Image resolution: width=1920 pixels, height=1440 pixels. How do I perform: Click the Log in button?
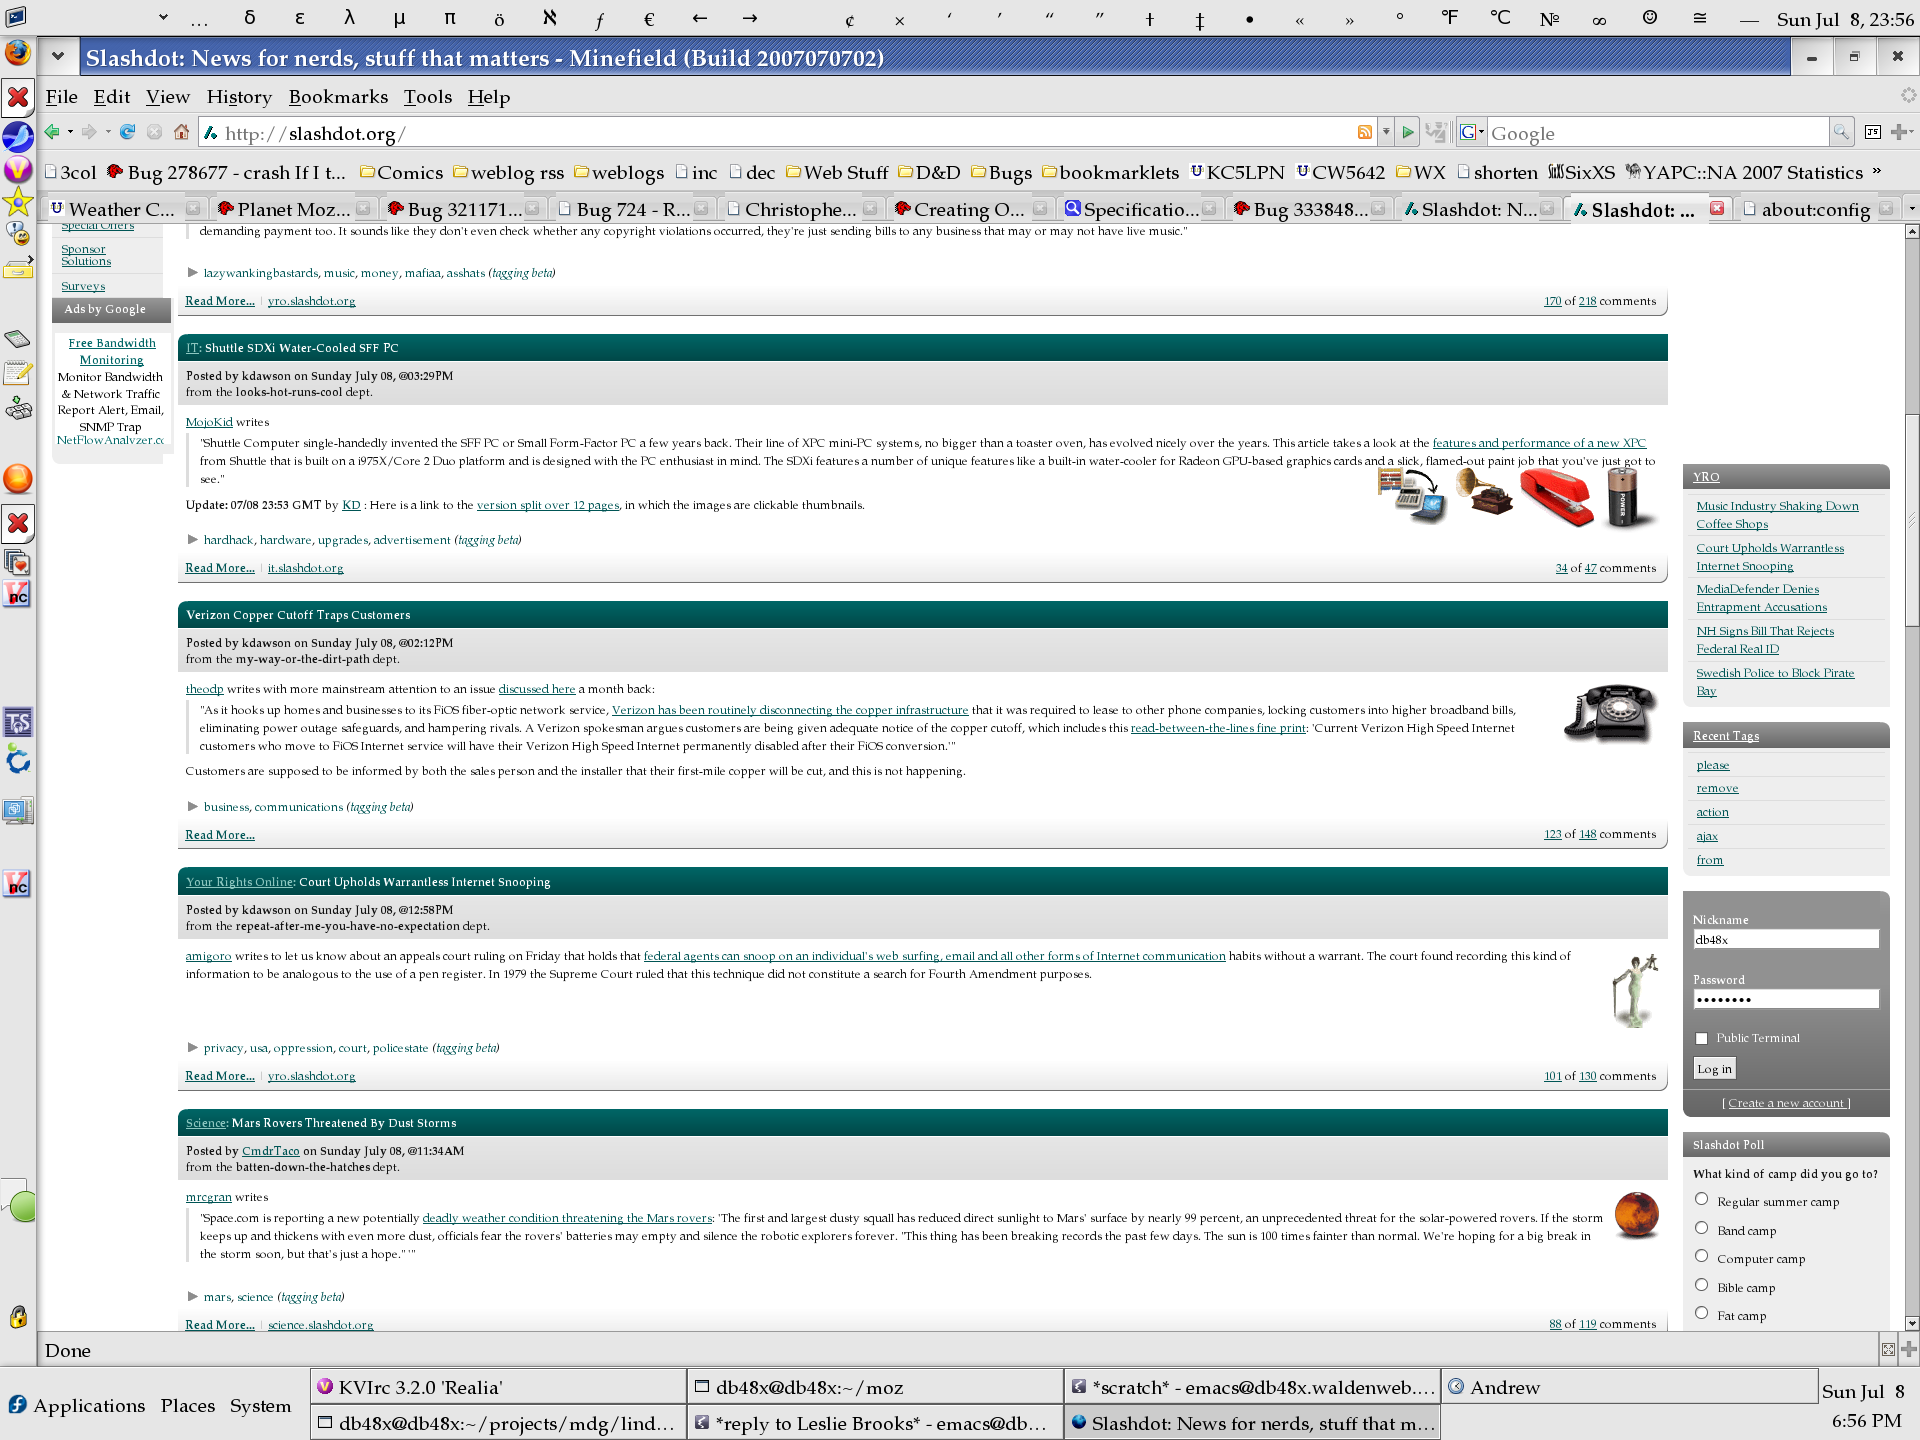click(x=1714, y=1068)
